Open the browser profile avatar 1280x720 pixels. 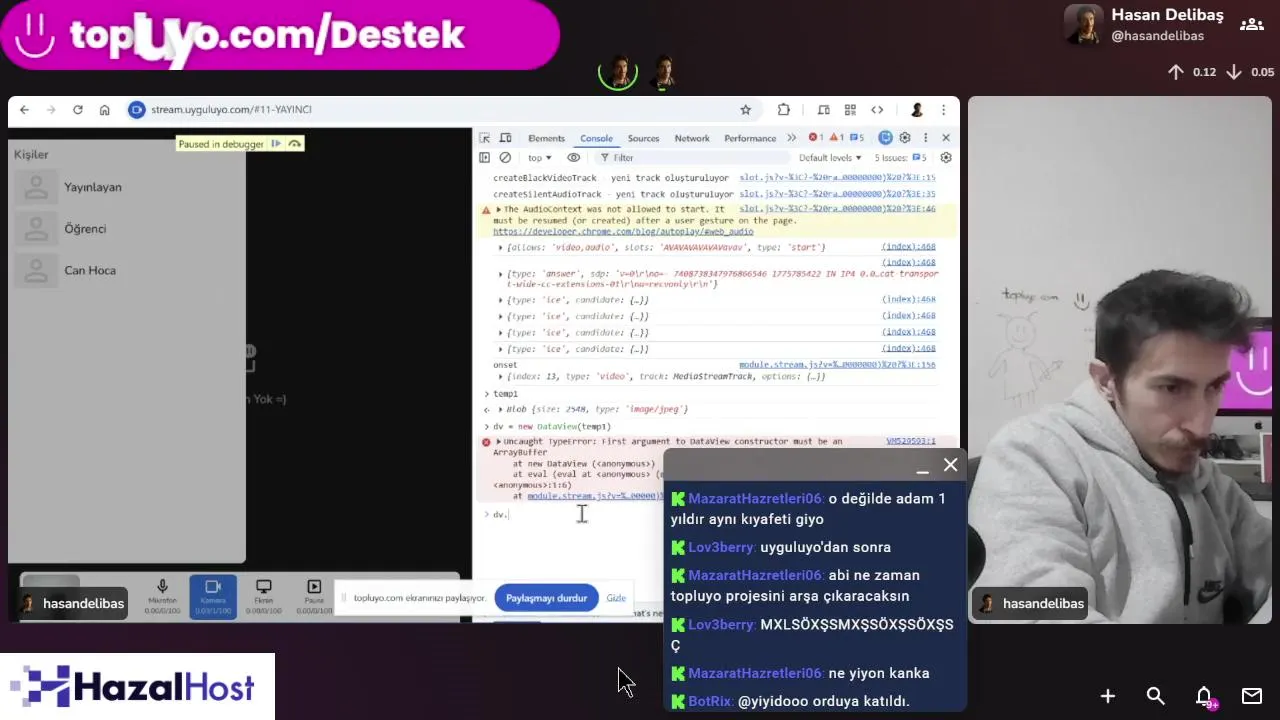917,110
